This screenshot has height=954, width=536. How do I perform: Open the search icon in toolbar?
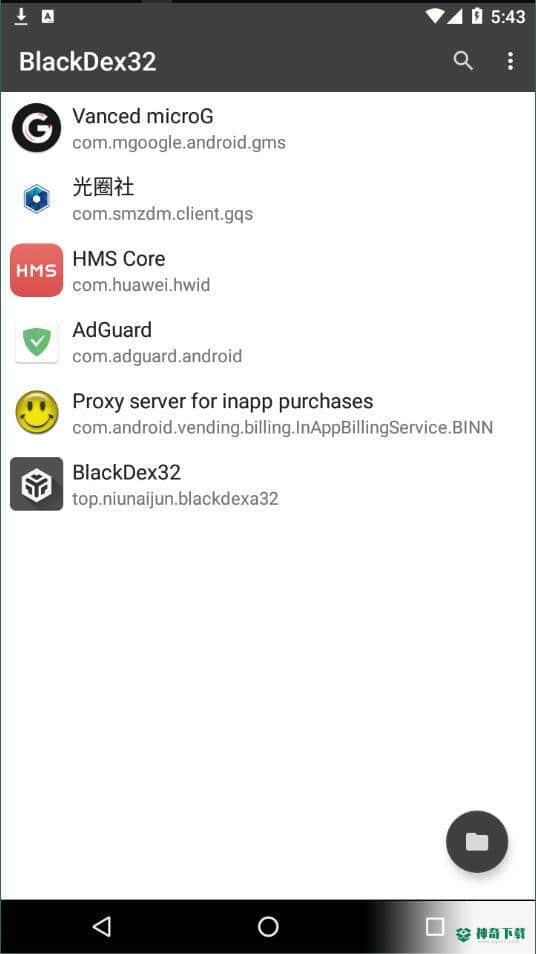pyautogui.click(x=463, y=61)
